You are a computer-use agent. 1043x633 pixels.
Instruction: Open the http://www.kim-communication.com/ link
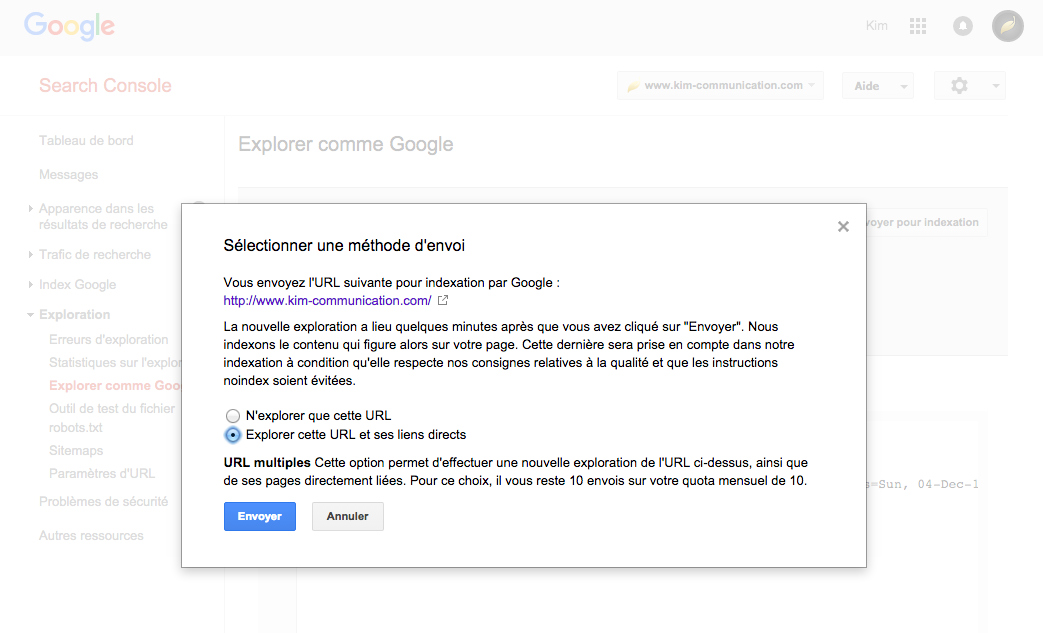[327, 300]
